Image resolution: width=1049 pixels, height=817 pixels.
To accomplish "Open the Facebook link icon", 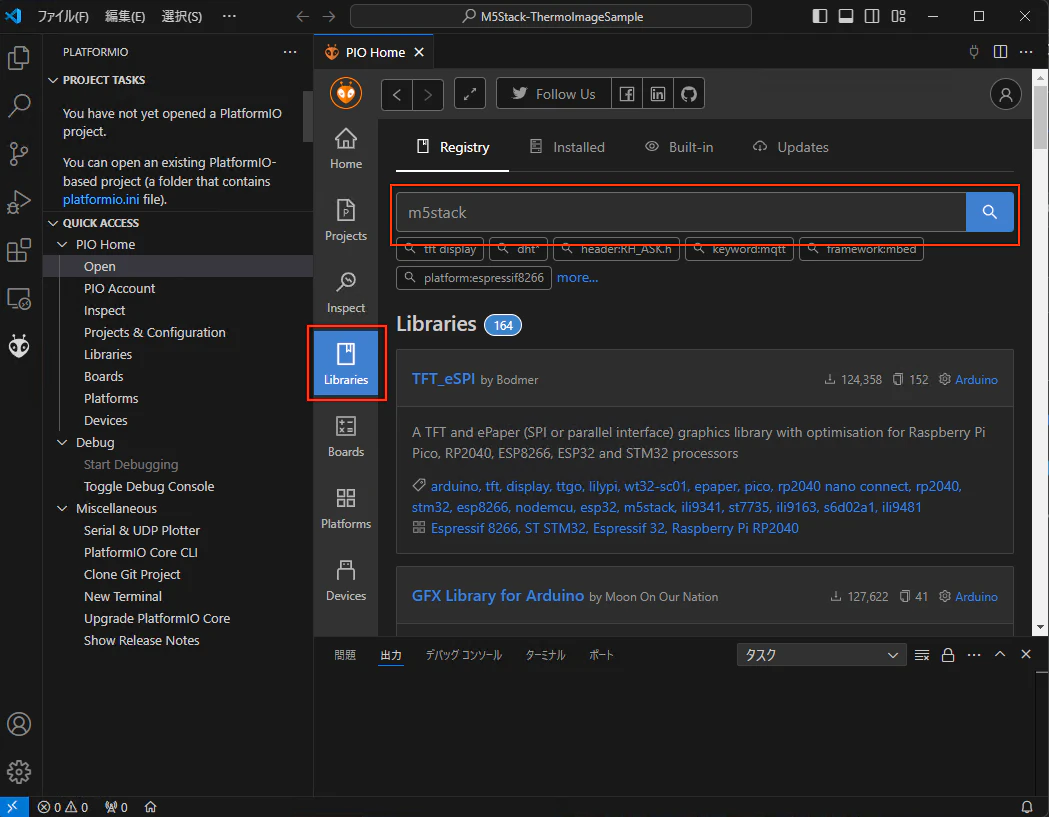I will click(x=627, y=94).
